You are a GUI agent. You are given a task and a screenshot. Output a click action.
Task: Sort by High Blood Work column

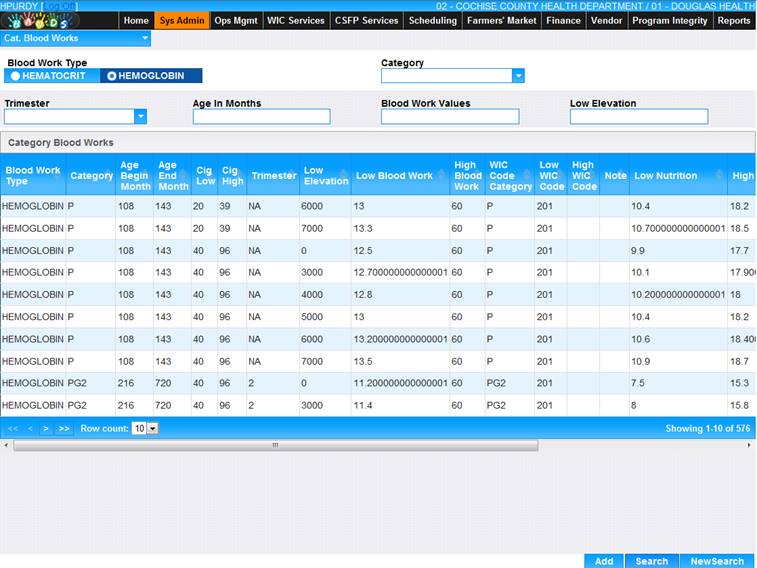(467, 176)
